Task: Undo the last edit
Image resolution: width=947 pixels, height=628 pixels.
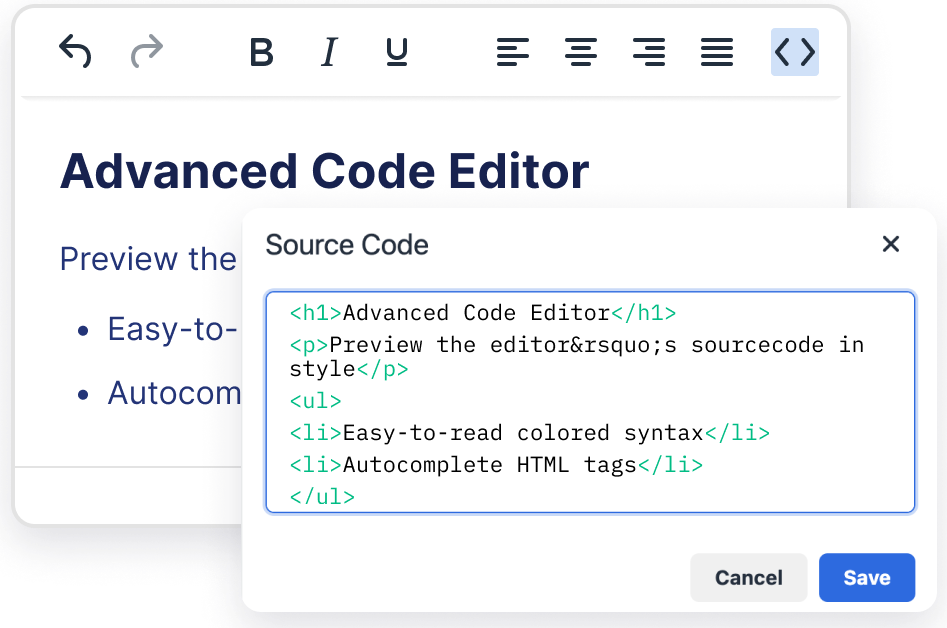Action: [74, 53]
